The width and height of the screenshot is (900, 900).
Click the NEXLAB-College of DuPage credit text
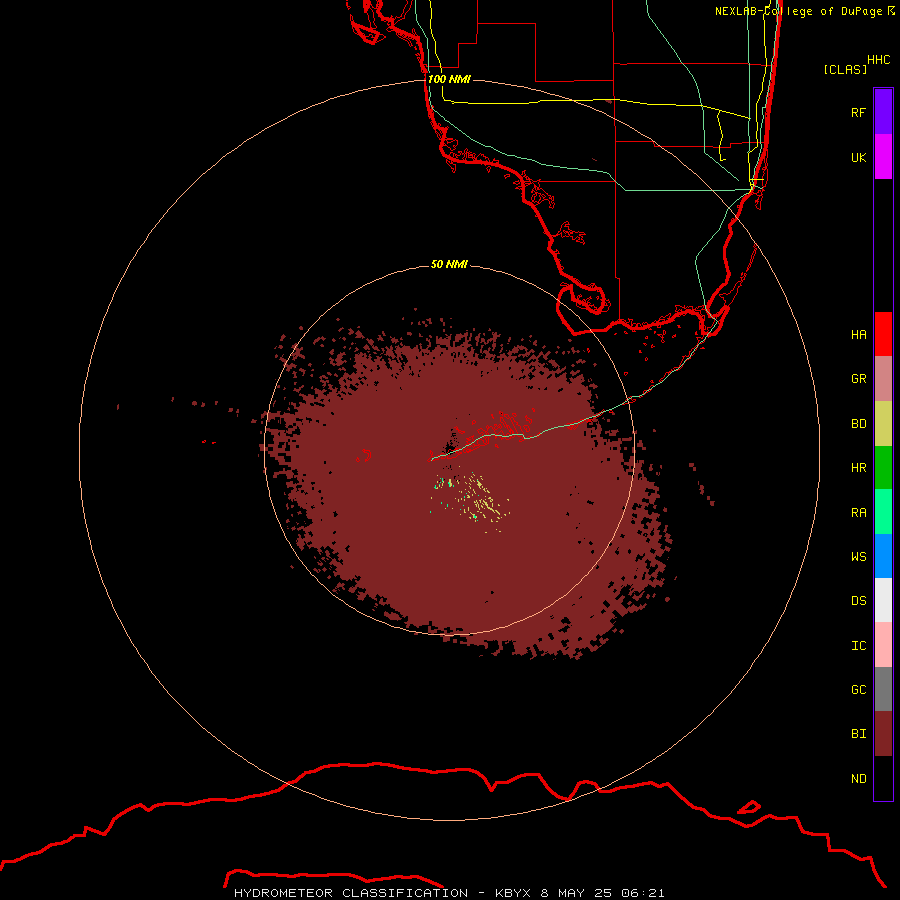click(x=798, y=11)
